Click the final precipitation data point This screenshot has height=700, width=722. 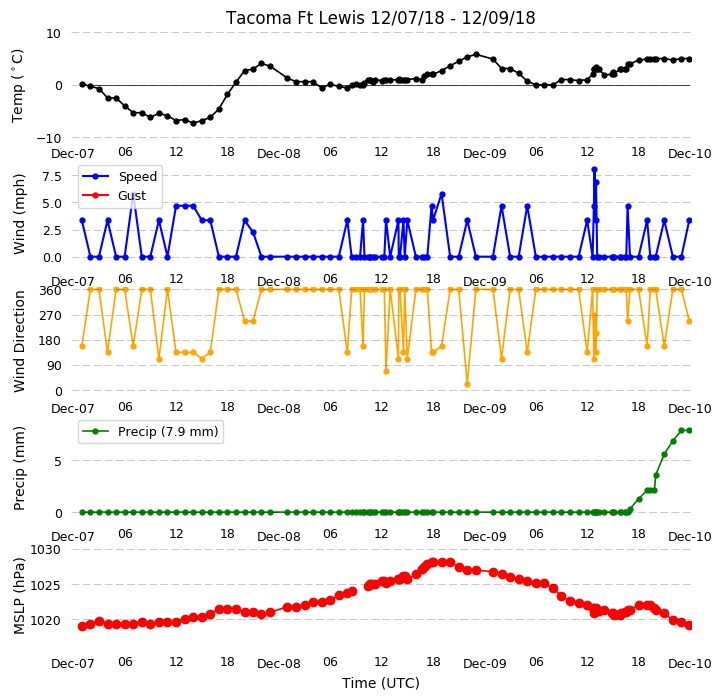pyautogui.click(x=689, y=430)
